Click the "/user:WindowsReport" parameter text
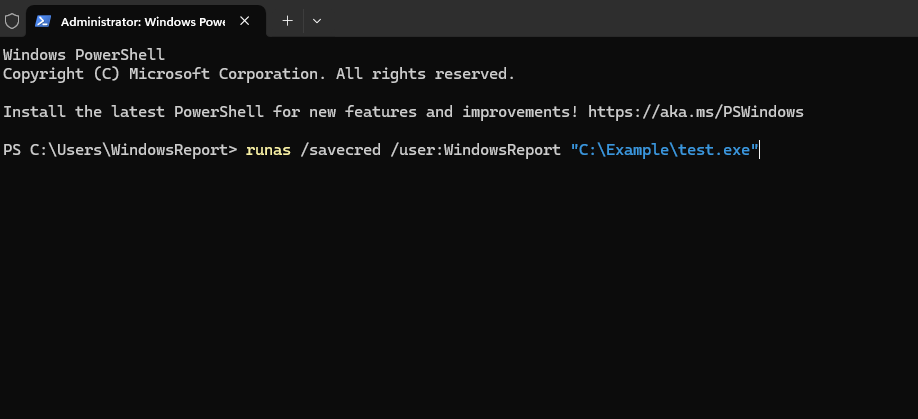Viewport: 918px width, 419px height. pyautogui.click(x=475, y=150)
